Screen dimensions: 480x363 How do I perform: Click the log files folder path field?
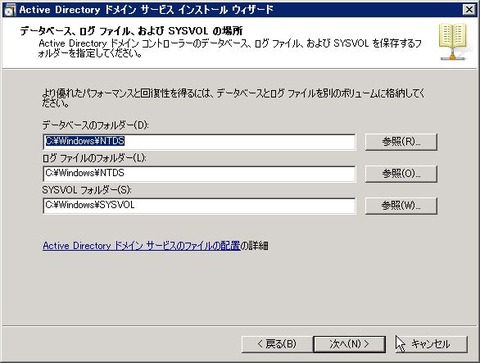[x=199, y=174]
